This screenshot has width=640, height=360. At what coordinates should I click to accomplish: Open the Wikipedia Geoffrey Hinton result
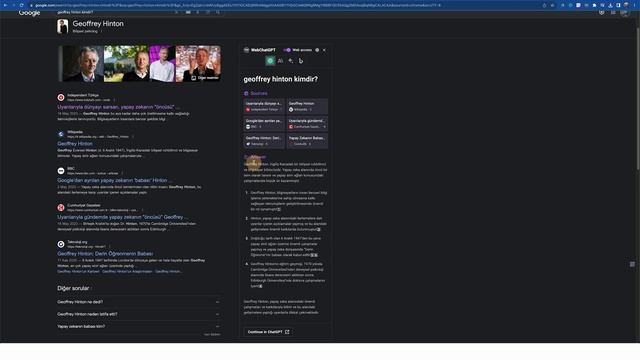coord(75,144)
